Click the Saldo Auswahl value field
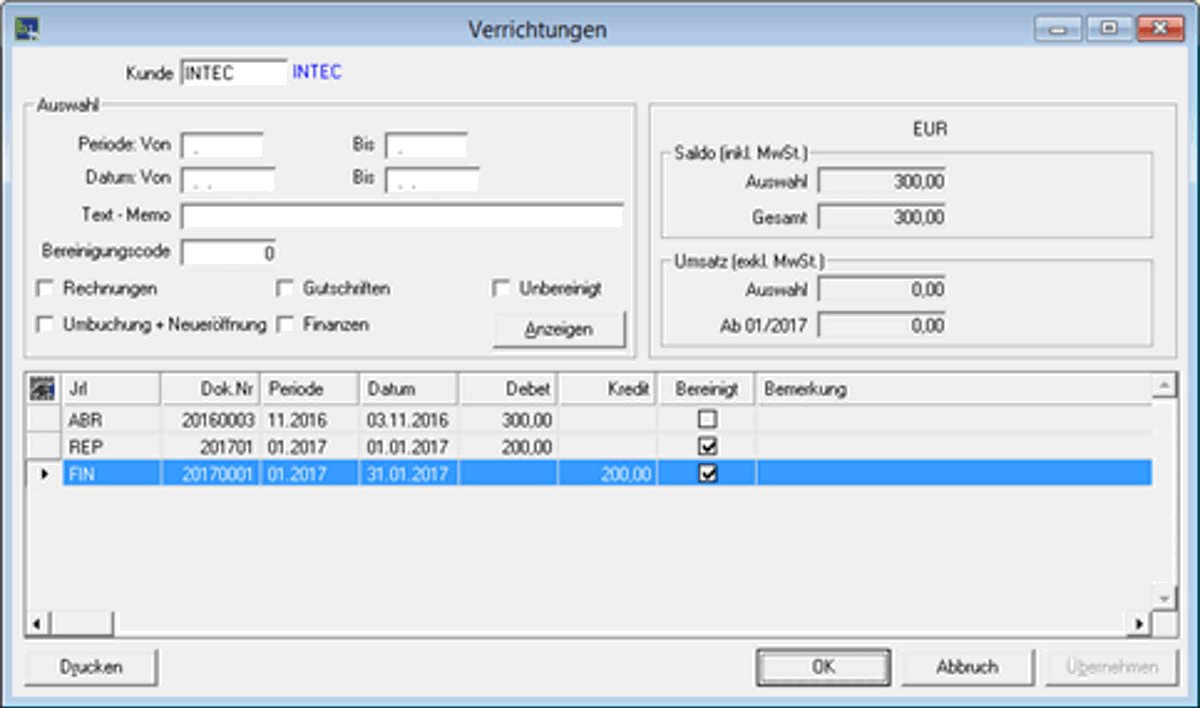This screenshot has height=708, width=1200. click(x=882, y=181)
